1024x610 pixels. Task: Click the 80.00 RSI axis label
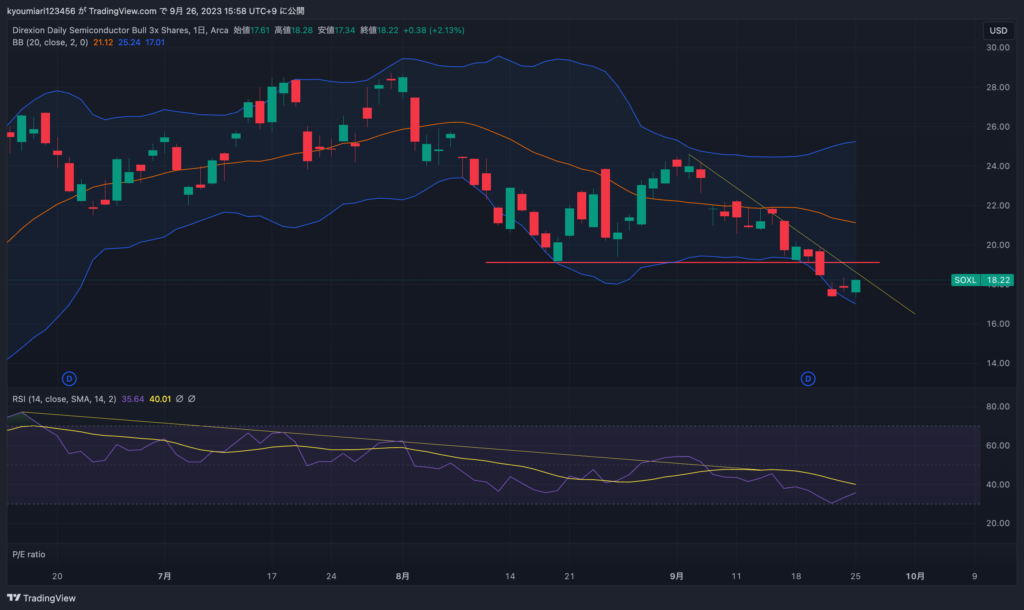click(x=998, y=406)
